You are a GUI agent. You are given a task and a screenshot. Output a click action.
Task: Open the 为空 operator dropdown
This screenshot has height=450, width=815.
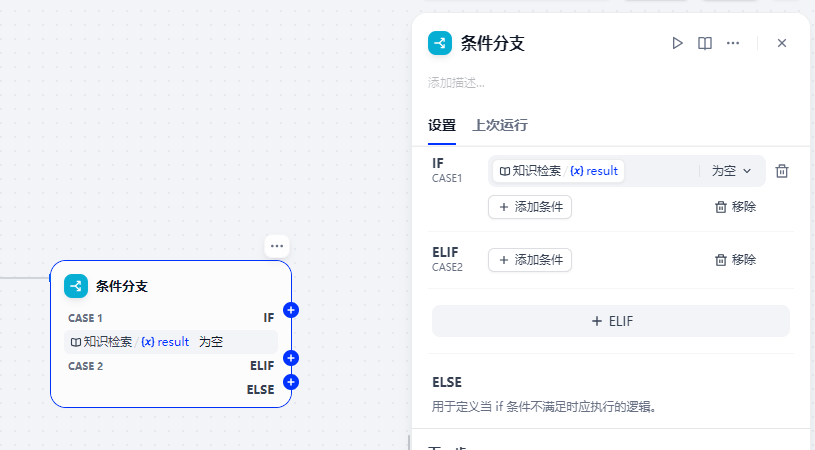pyautogui.click(x=731, y=171)
